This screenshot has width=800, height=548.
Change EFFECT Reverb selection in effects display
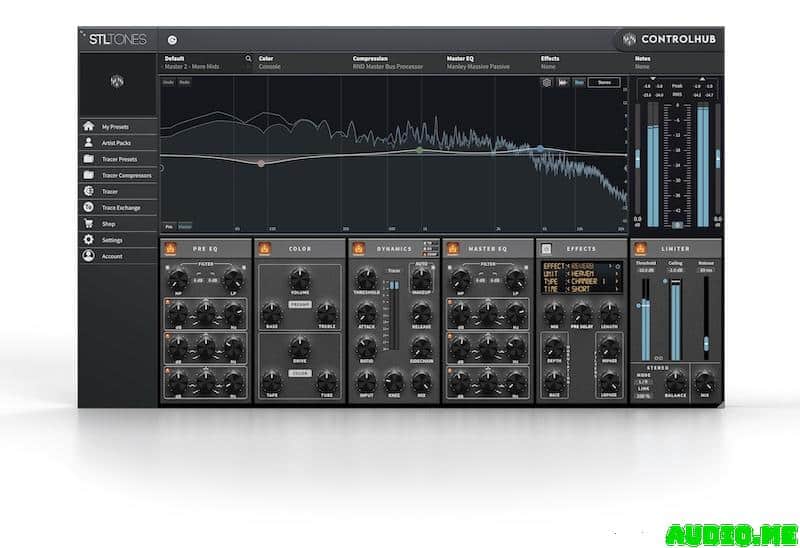click(x=581, y=266)
